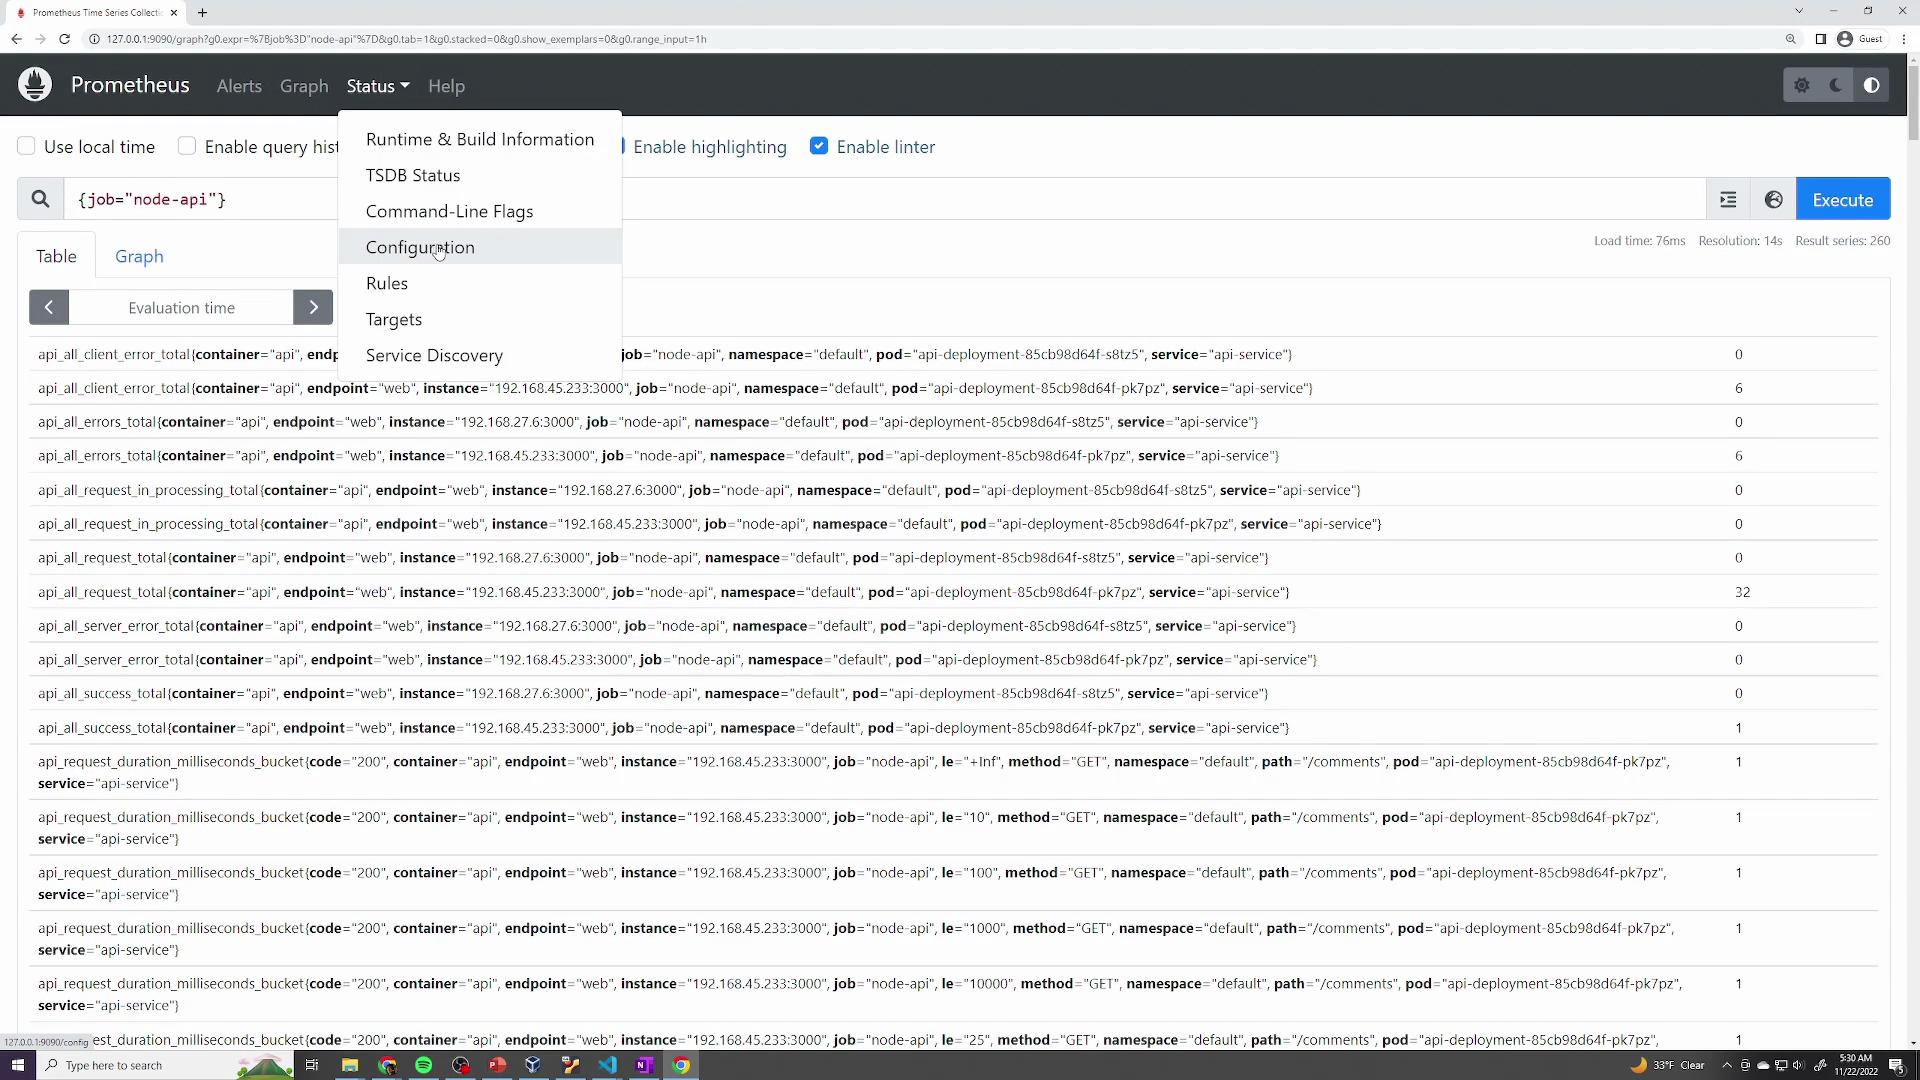This screenshot has width=1920, height=1080.
Task: Open the Rules menu entry
Action: click(480, 283)
